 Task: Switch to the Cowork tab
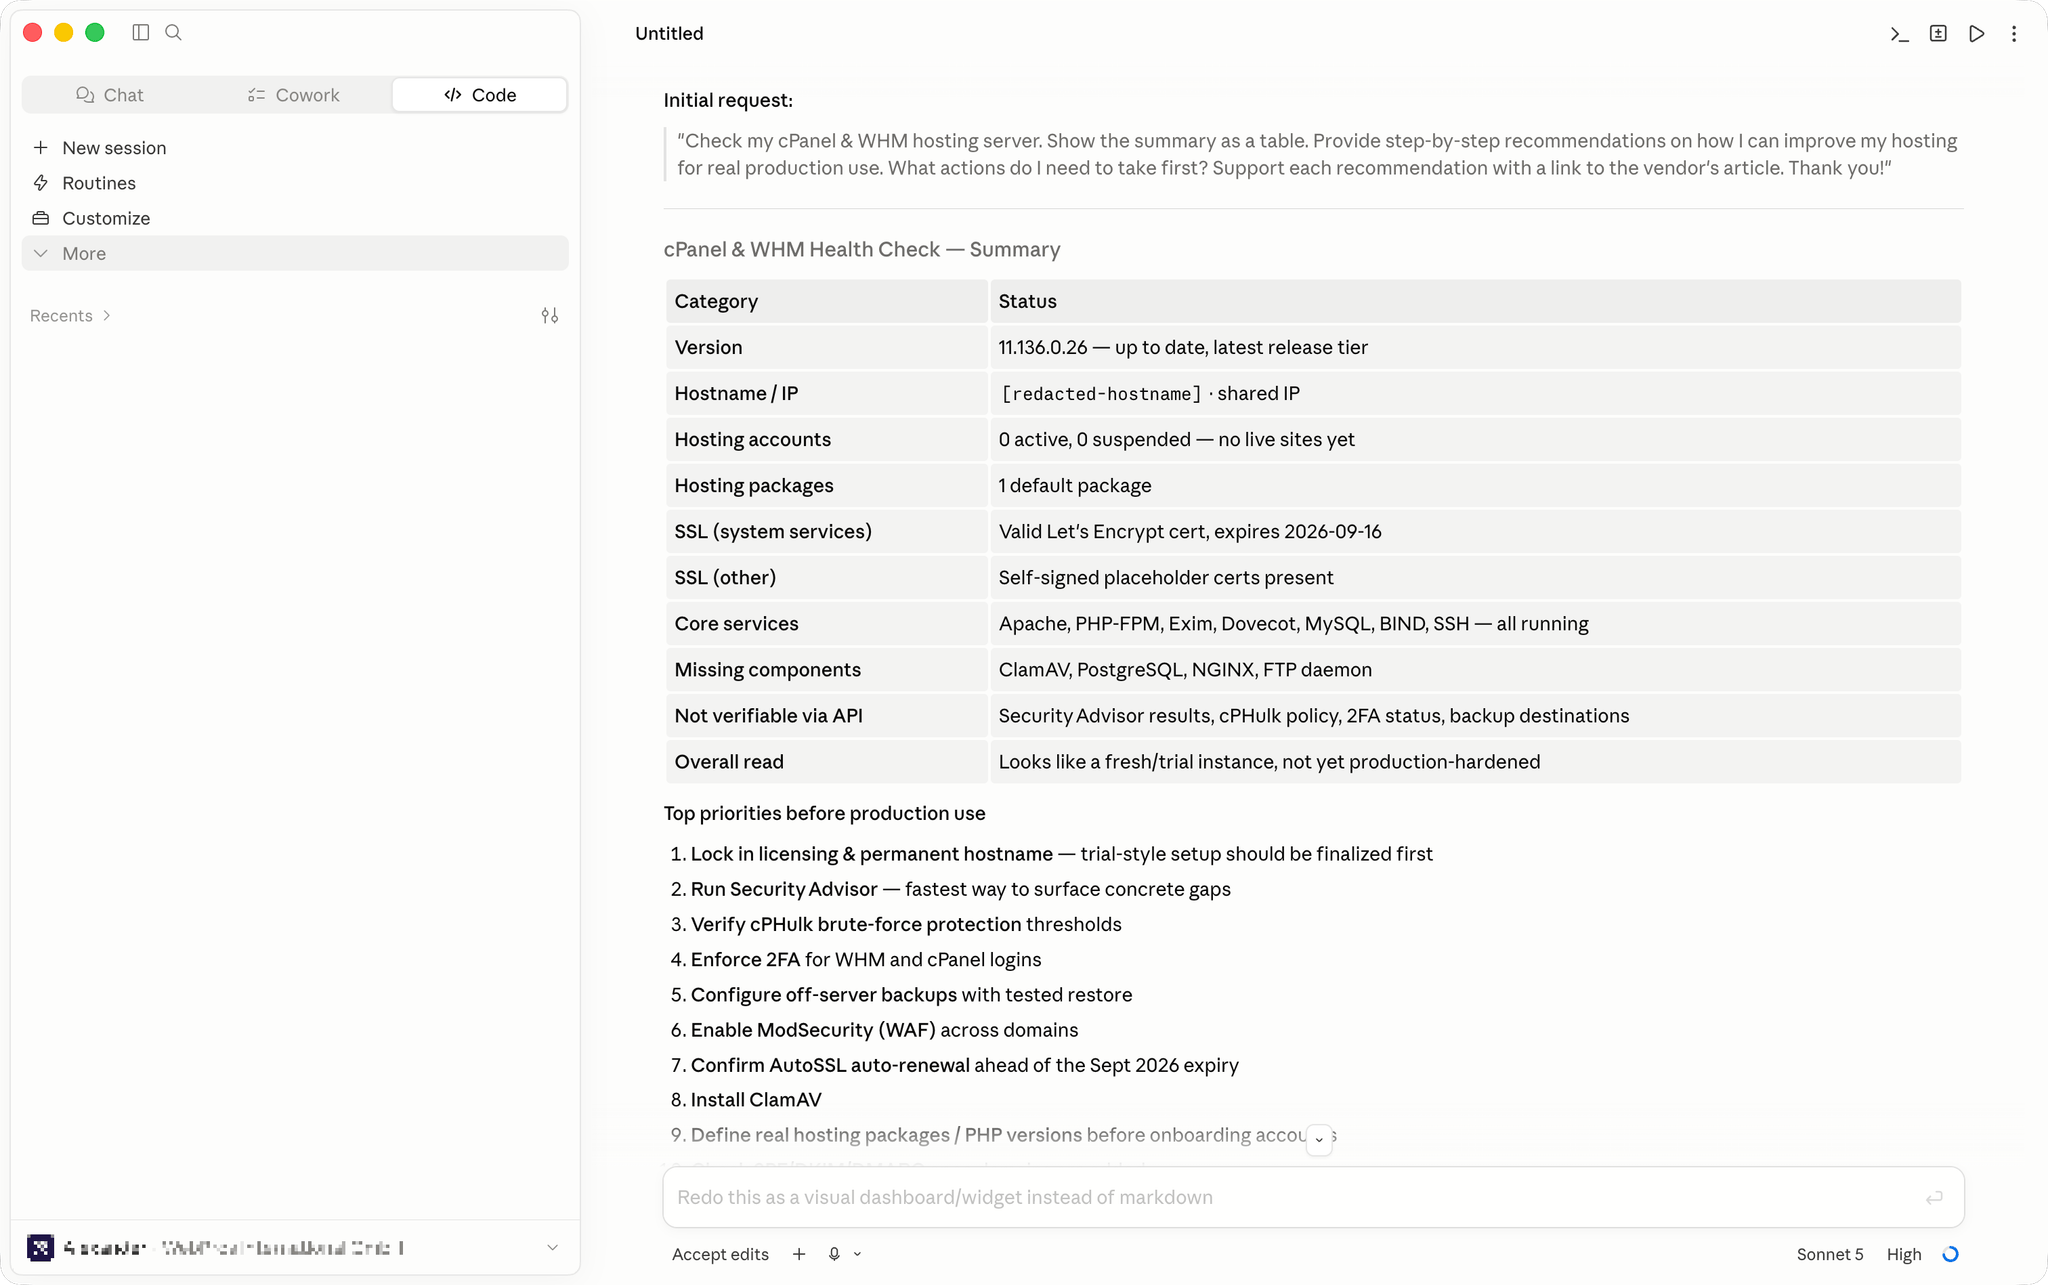pos(293,95)
